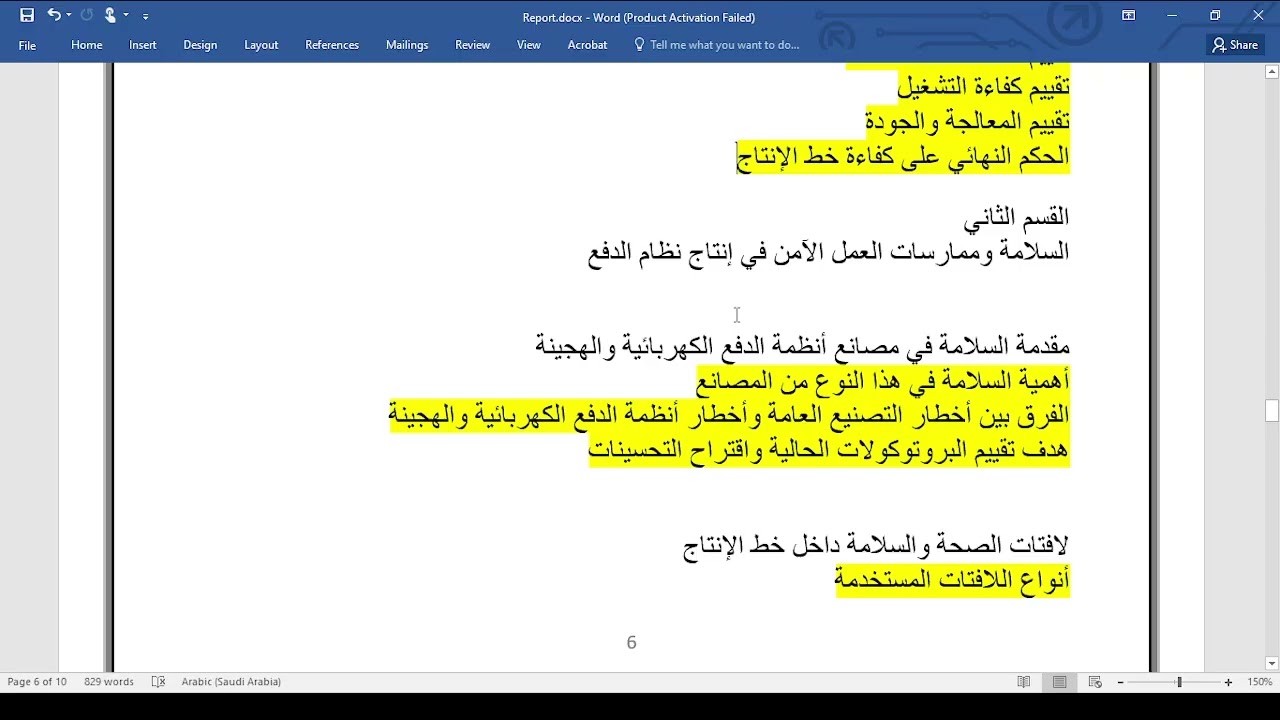Close the Word window
1280x720 pixels.
[1258, 15]
